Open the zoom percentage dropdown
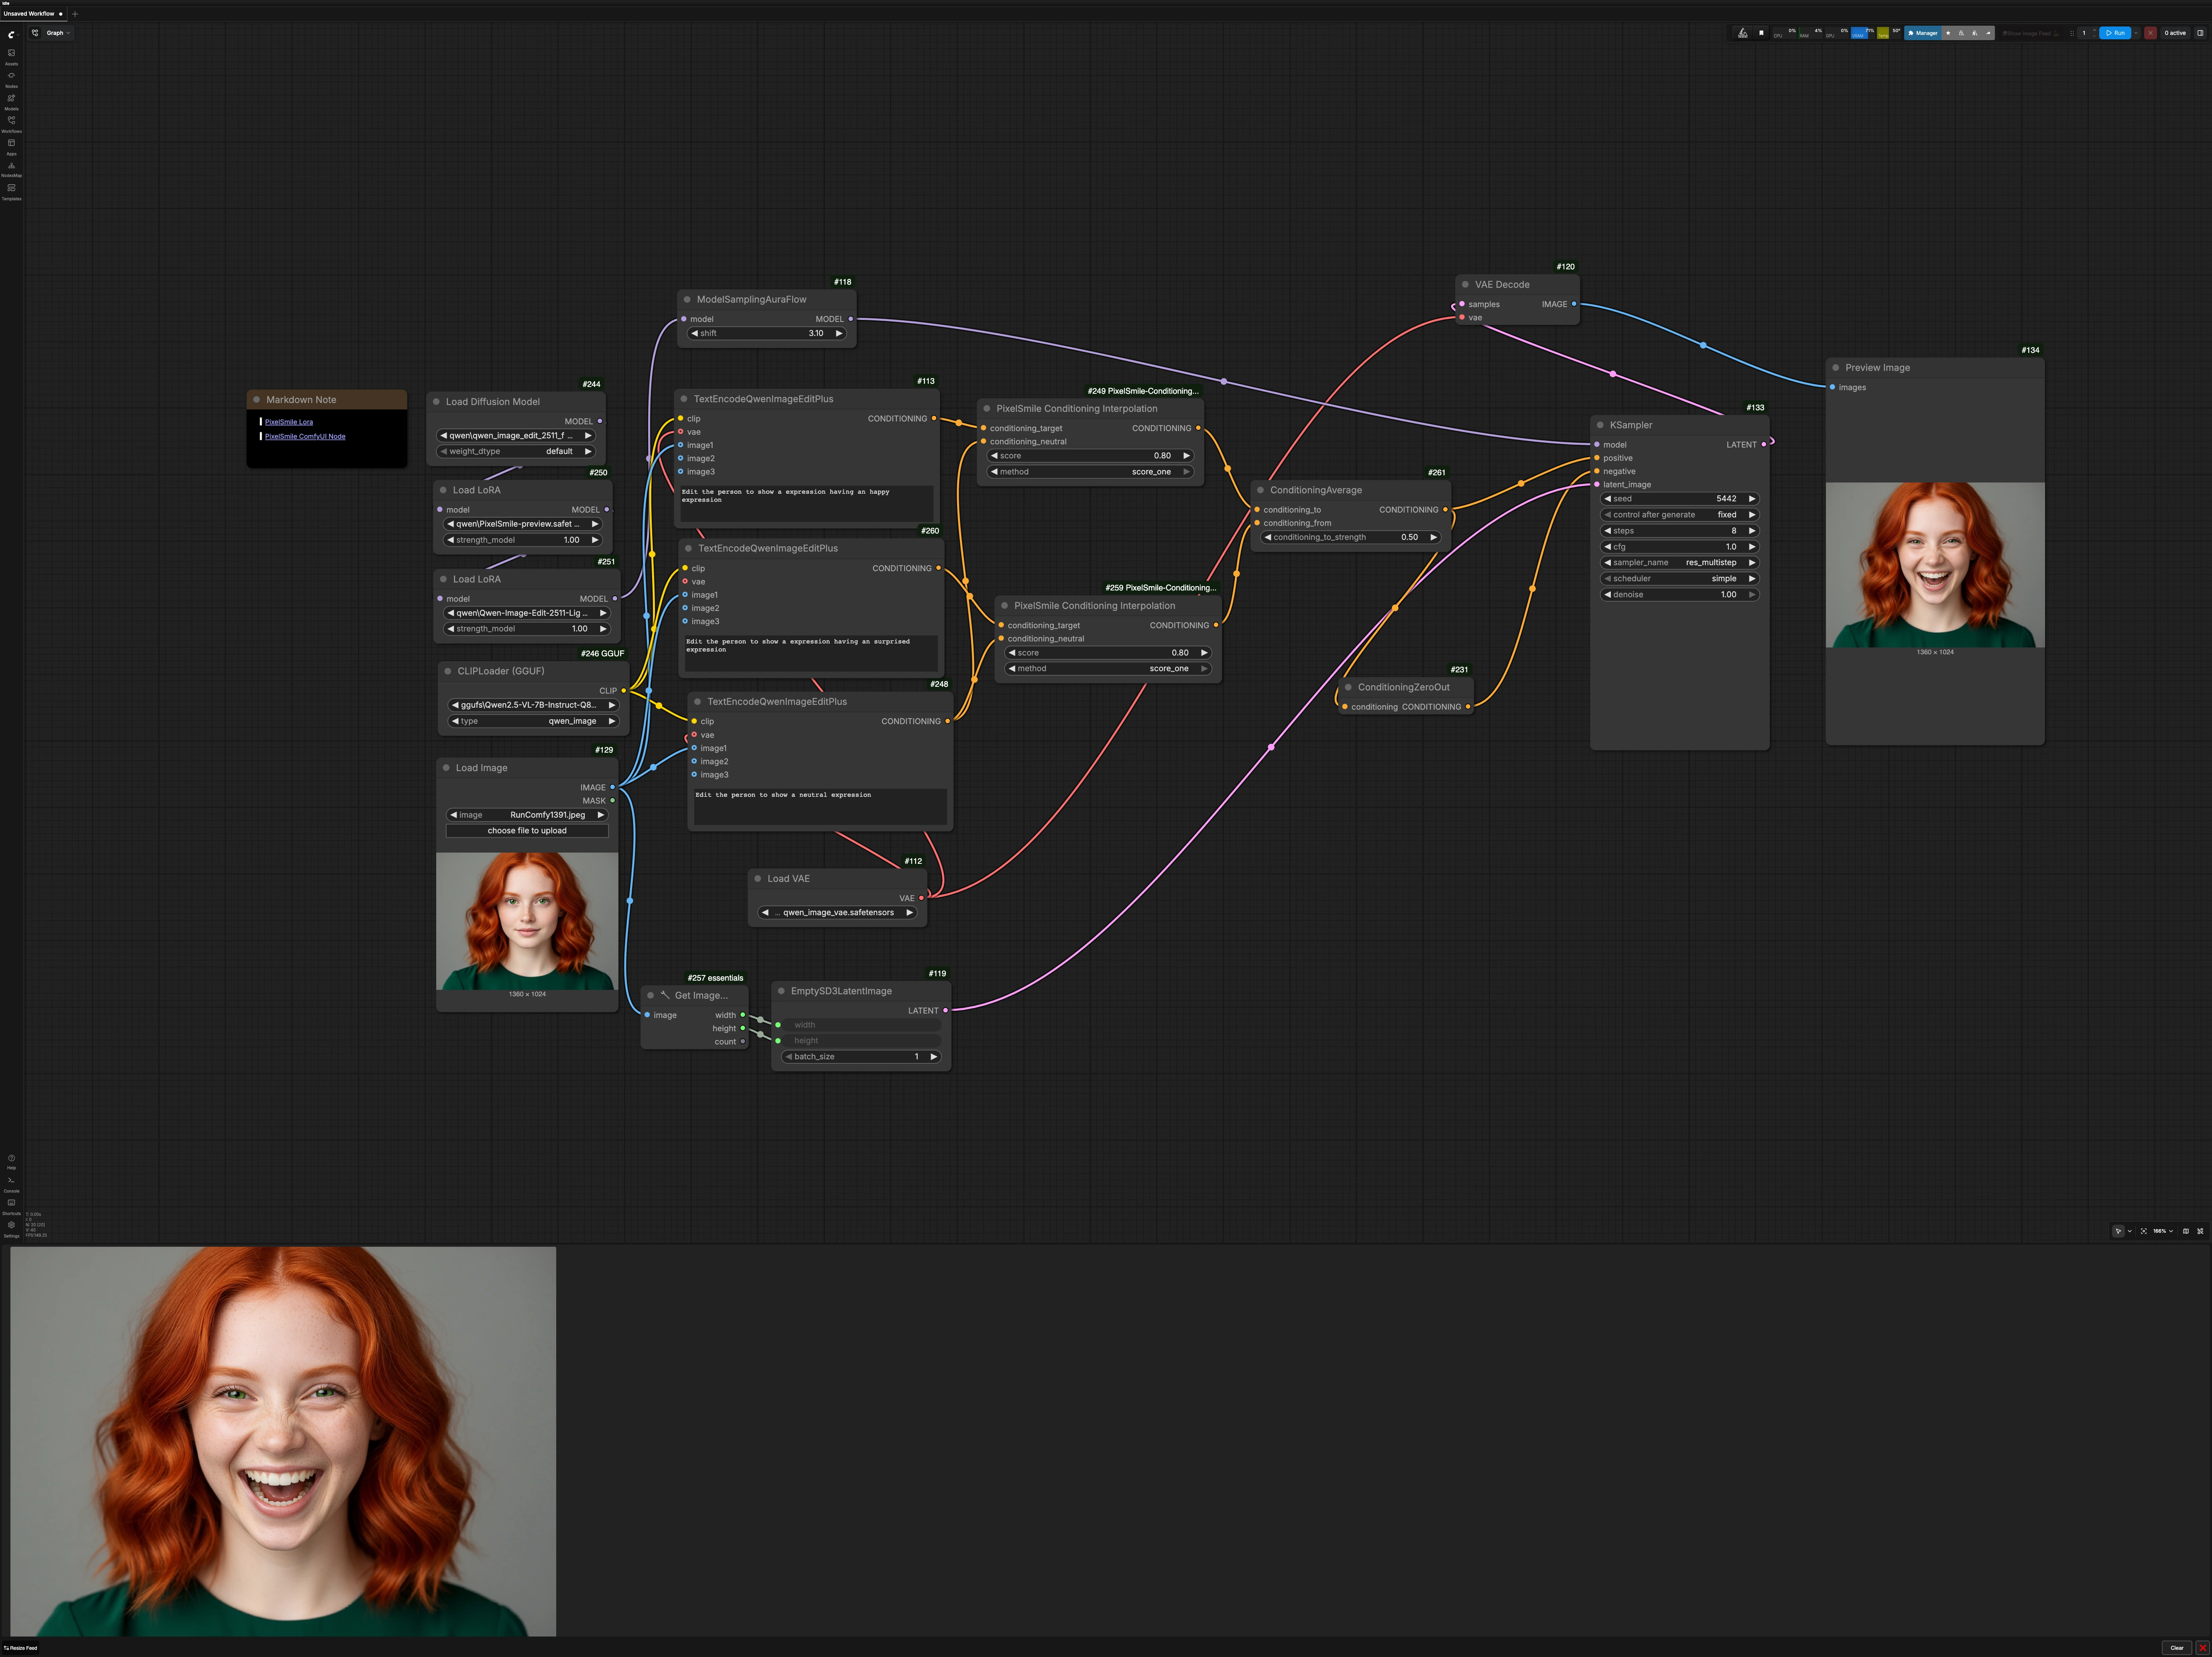This screenshot has height=1657, width=2212. coord(2164,1231)
